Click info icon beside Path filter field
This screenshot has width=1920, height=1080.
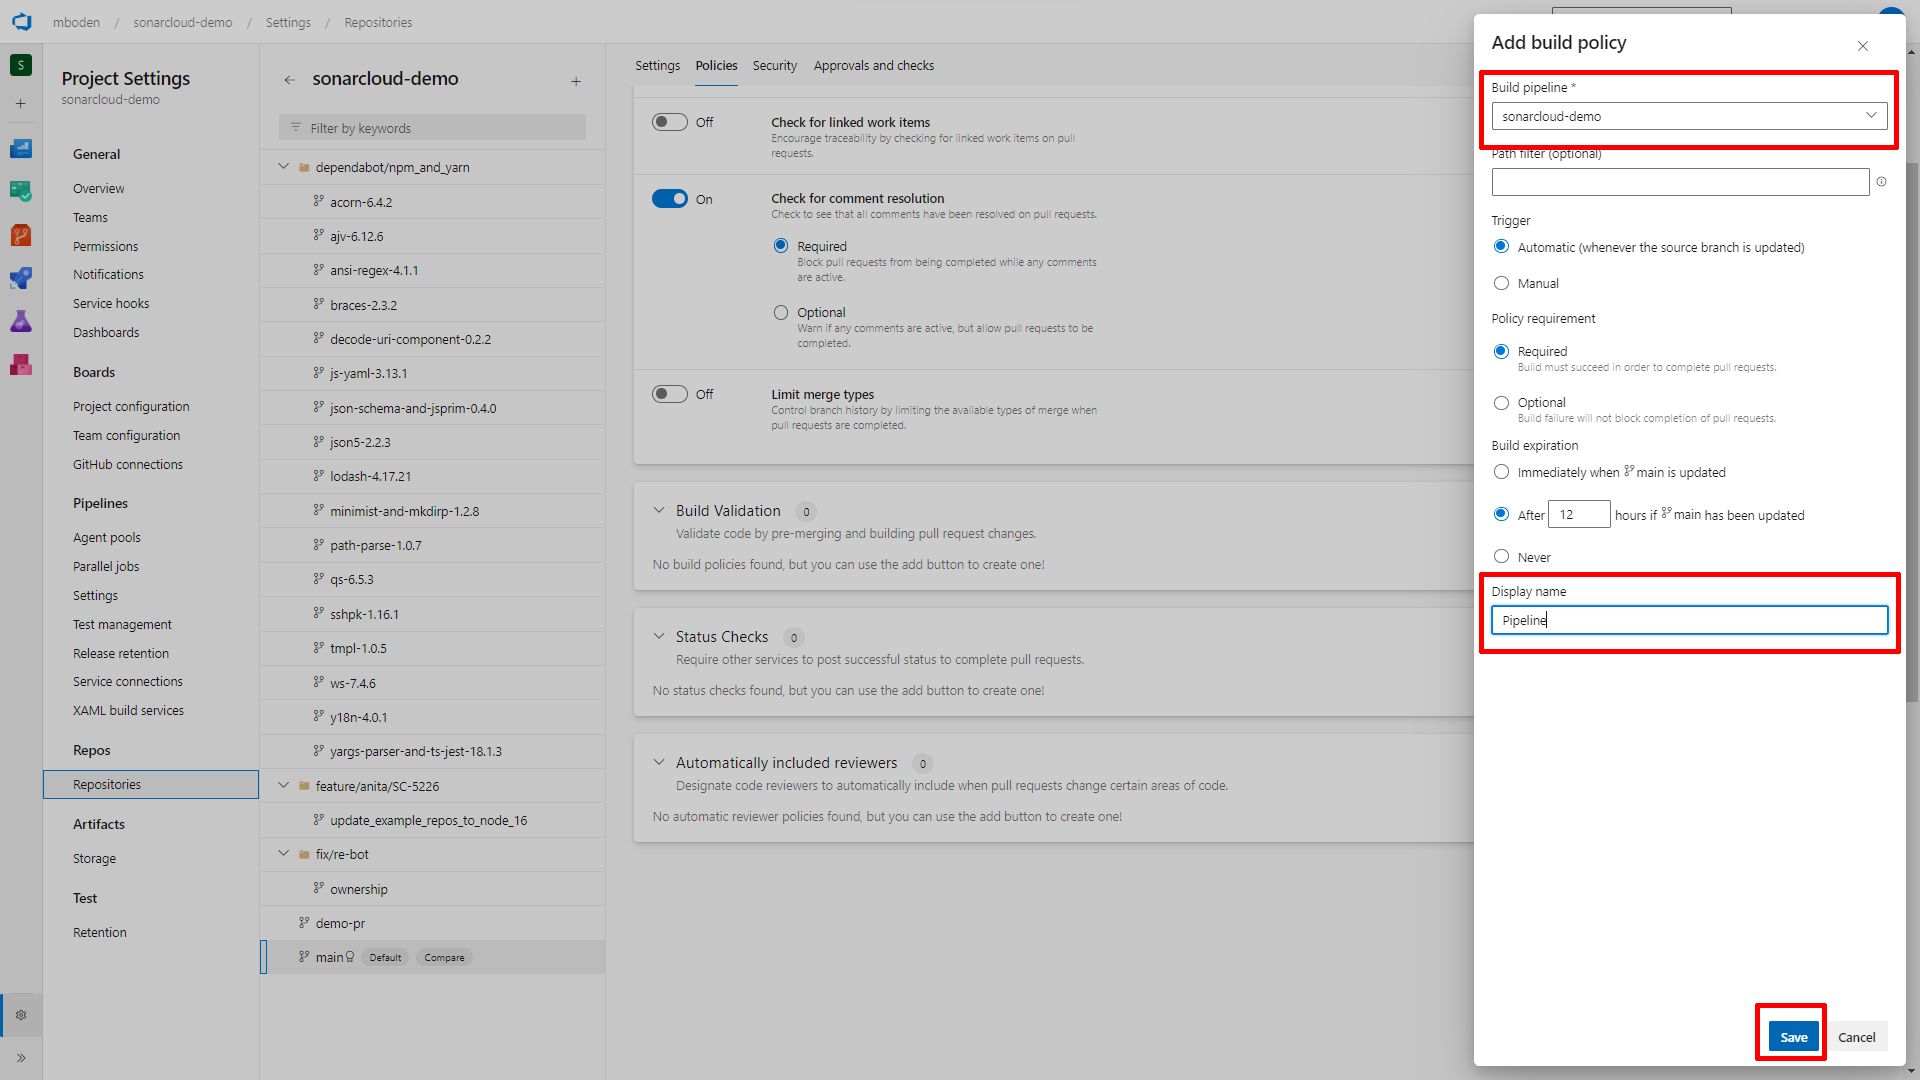[1881, 182]
